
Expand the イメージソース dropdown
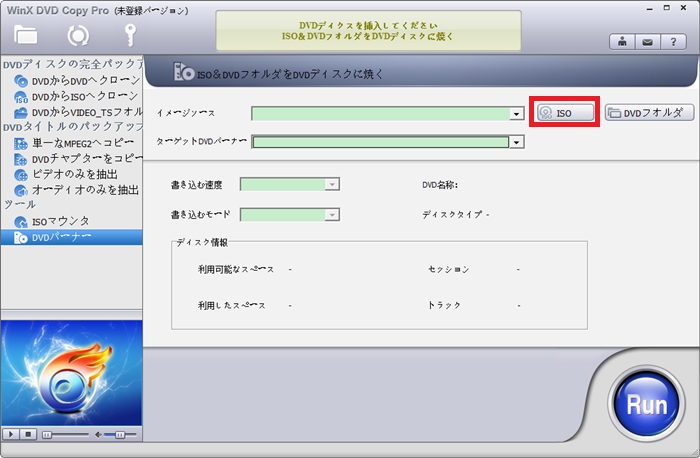click(517, 114)
